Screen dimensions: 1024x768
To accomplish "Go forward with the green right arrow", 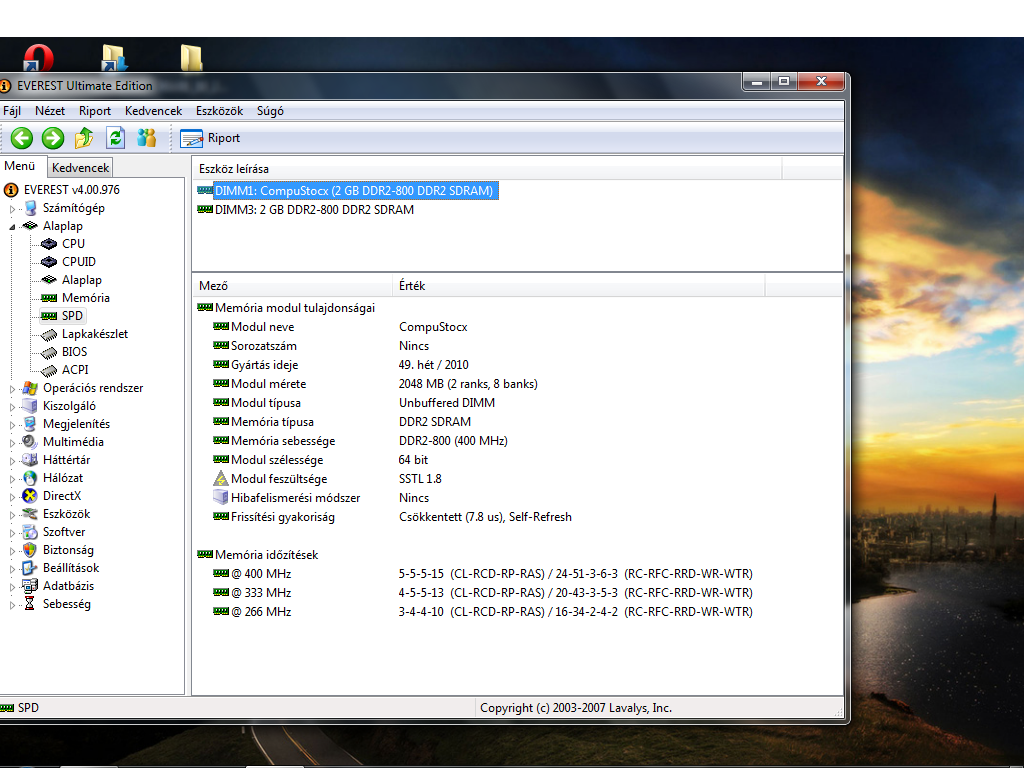I will point(53,138).
